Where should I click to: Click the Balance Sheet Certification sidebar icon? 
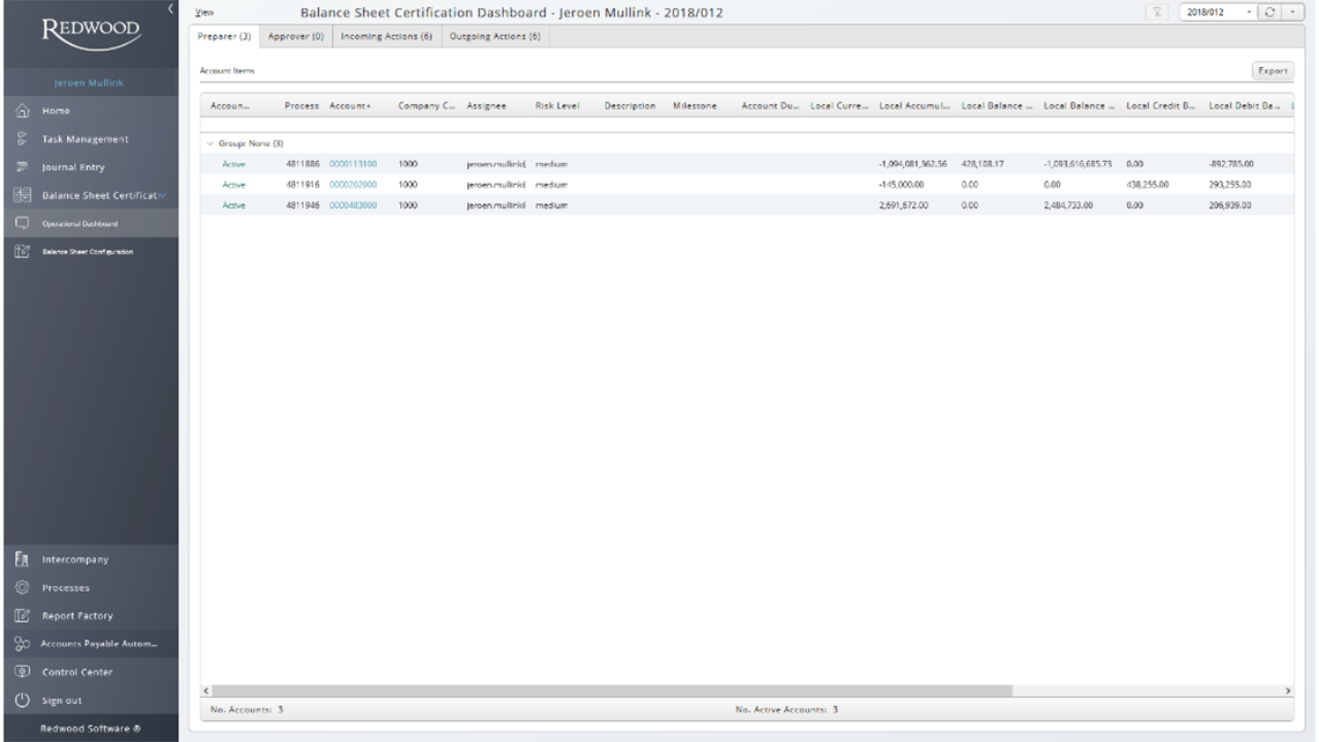tap(20, 196)
